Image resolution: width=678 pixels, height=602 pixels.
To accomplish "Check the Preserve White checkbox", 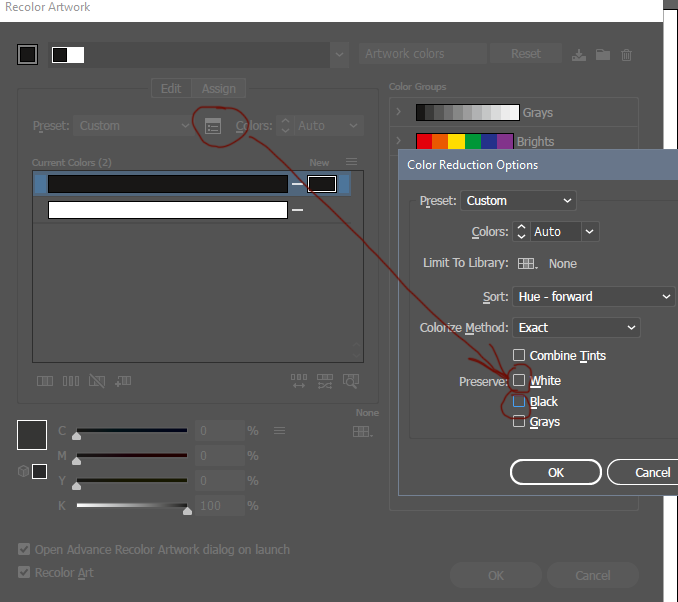I will click(x=519, y=380).
